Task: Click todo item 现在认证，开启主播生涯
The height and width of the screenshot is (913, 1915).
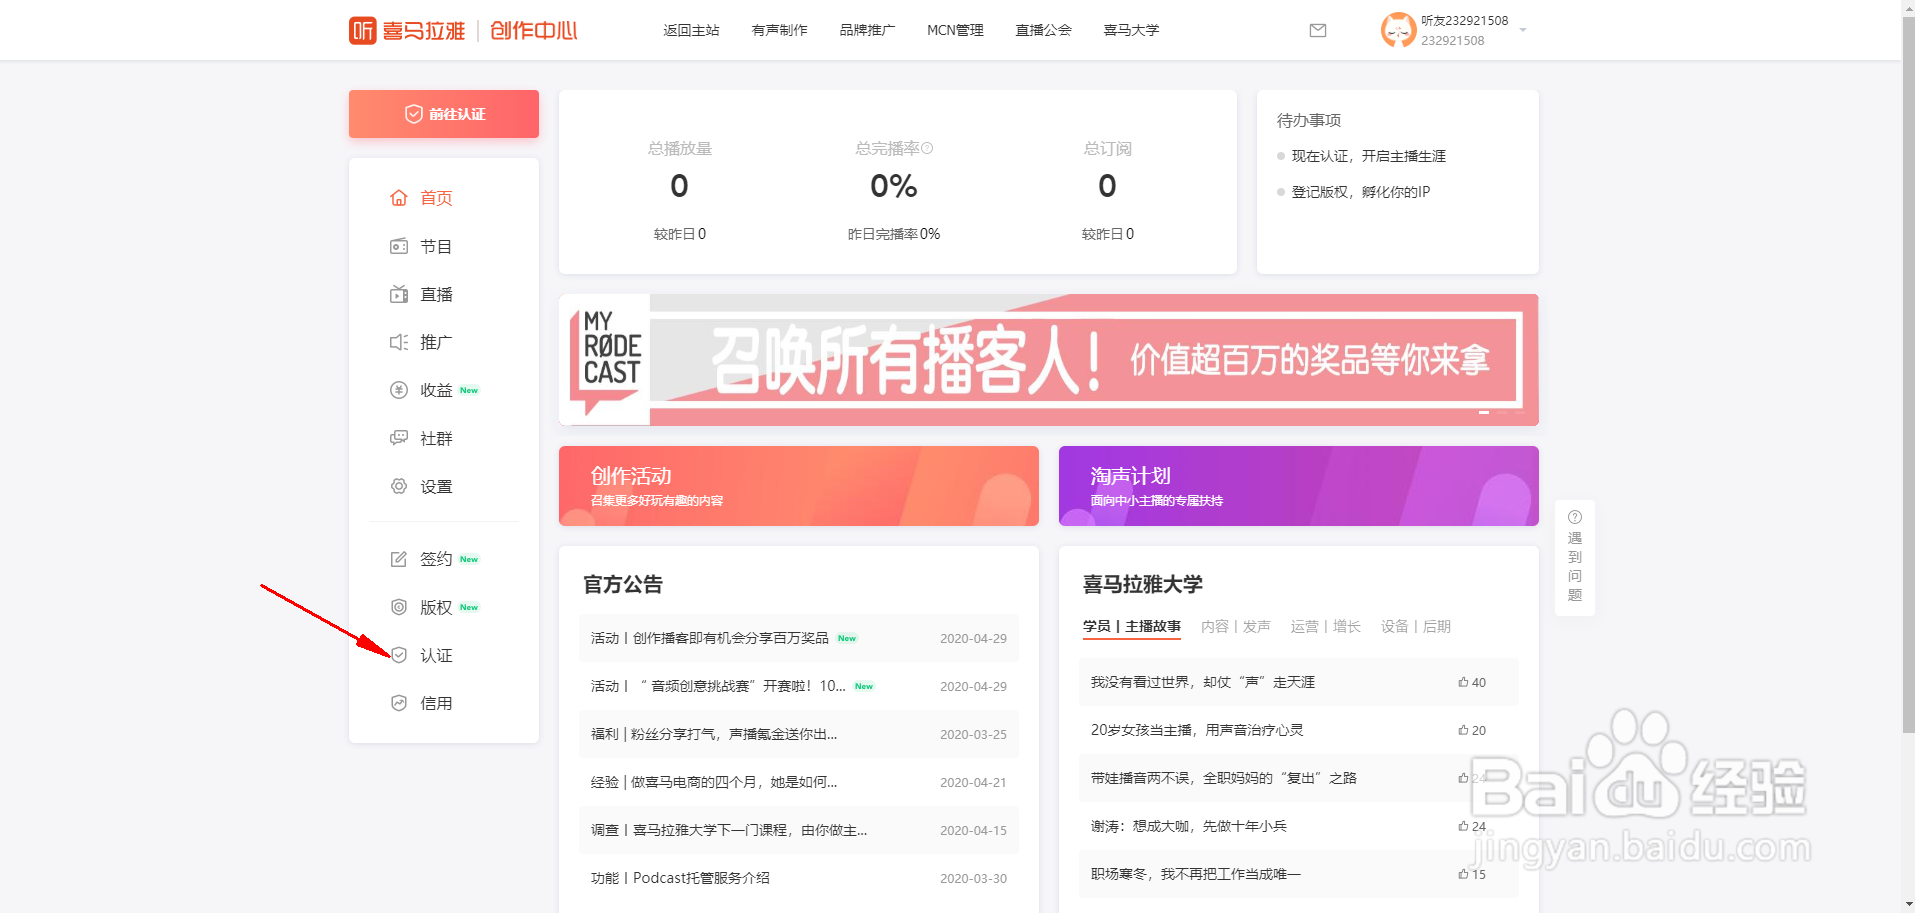Action: point(1369,156)
